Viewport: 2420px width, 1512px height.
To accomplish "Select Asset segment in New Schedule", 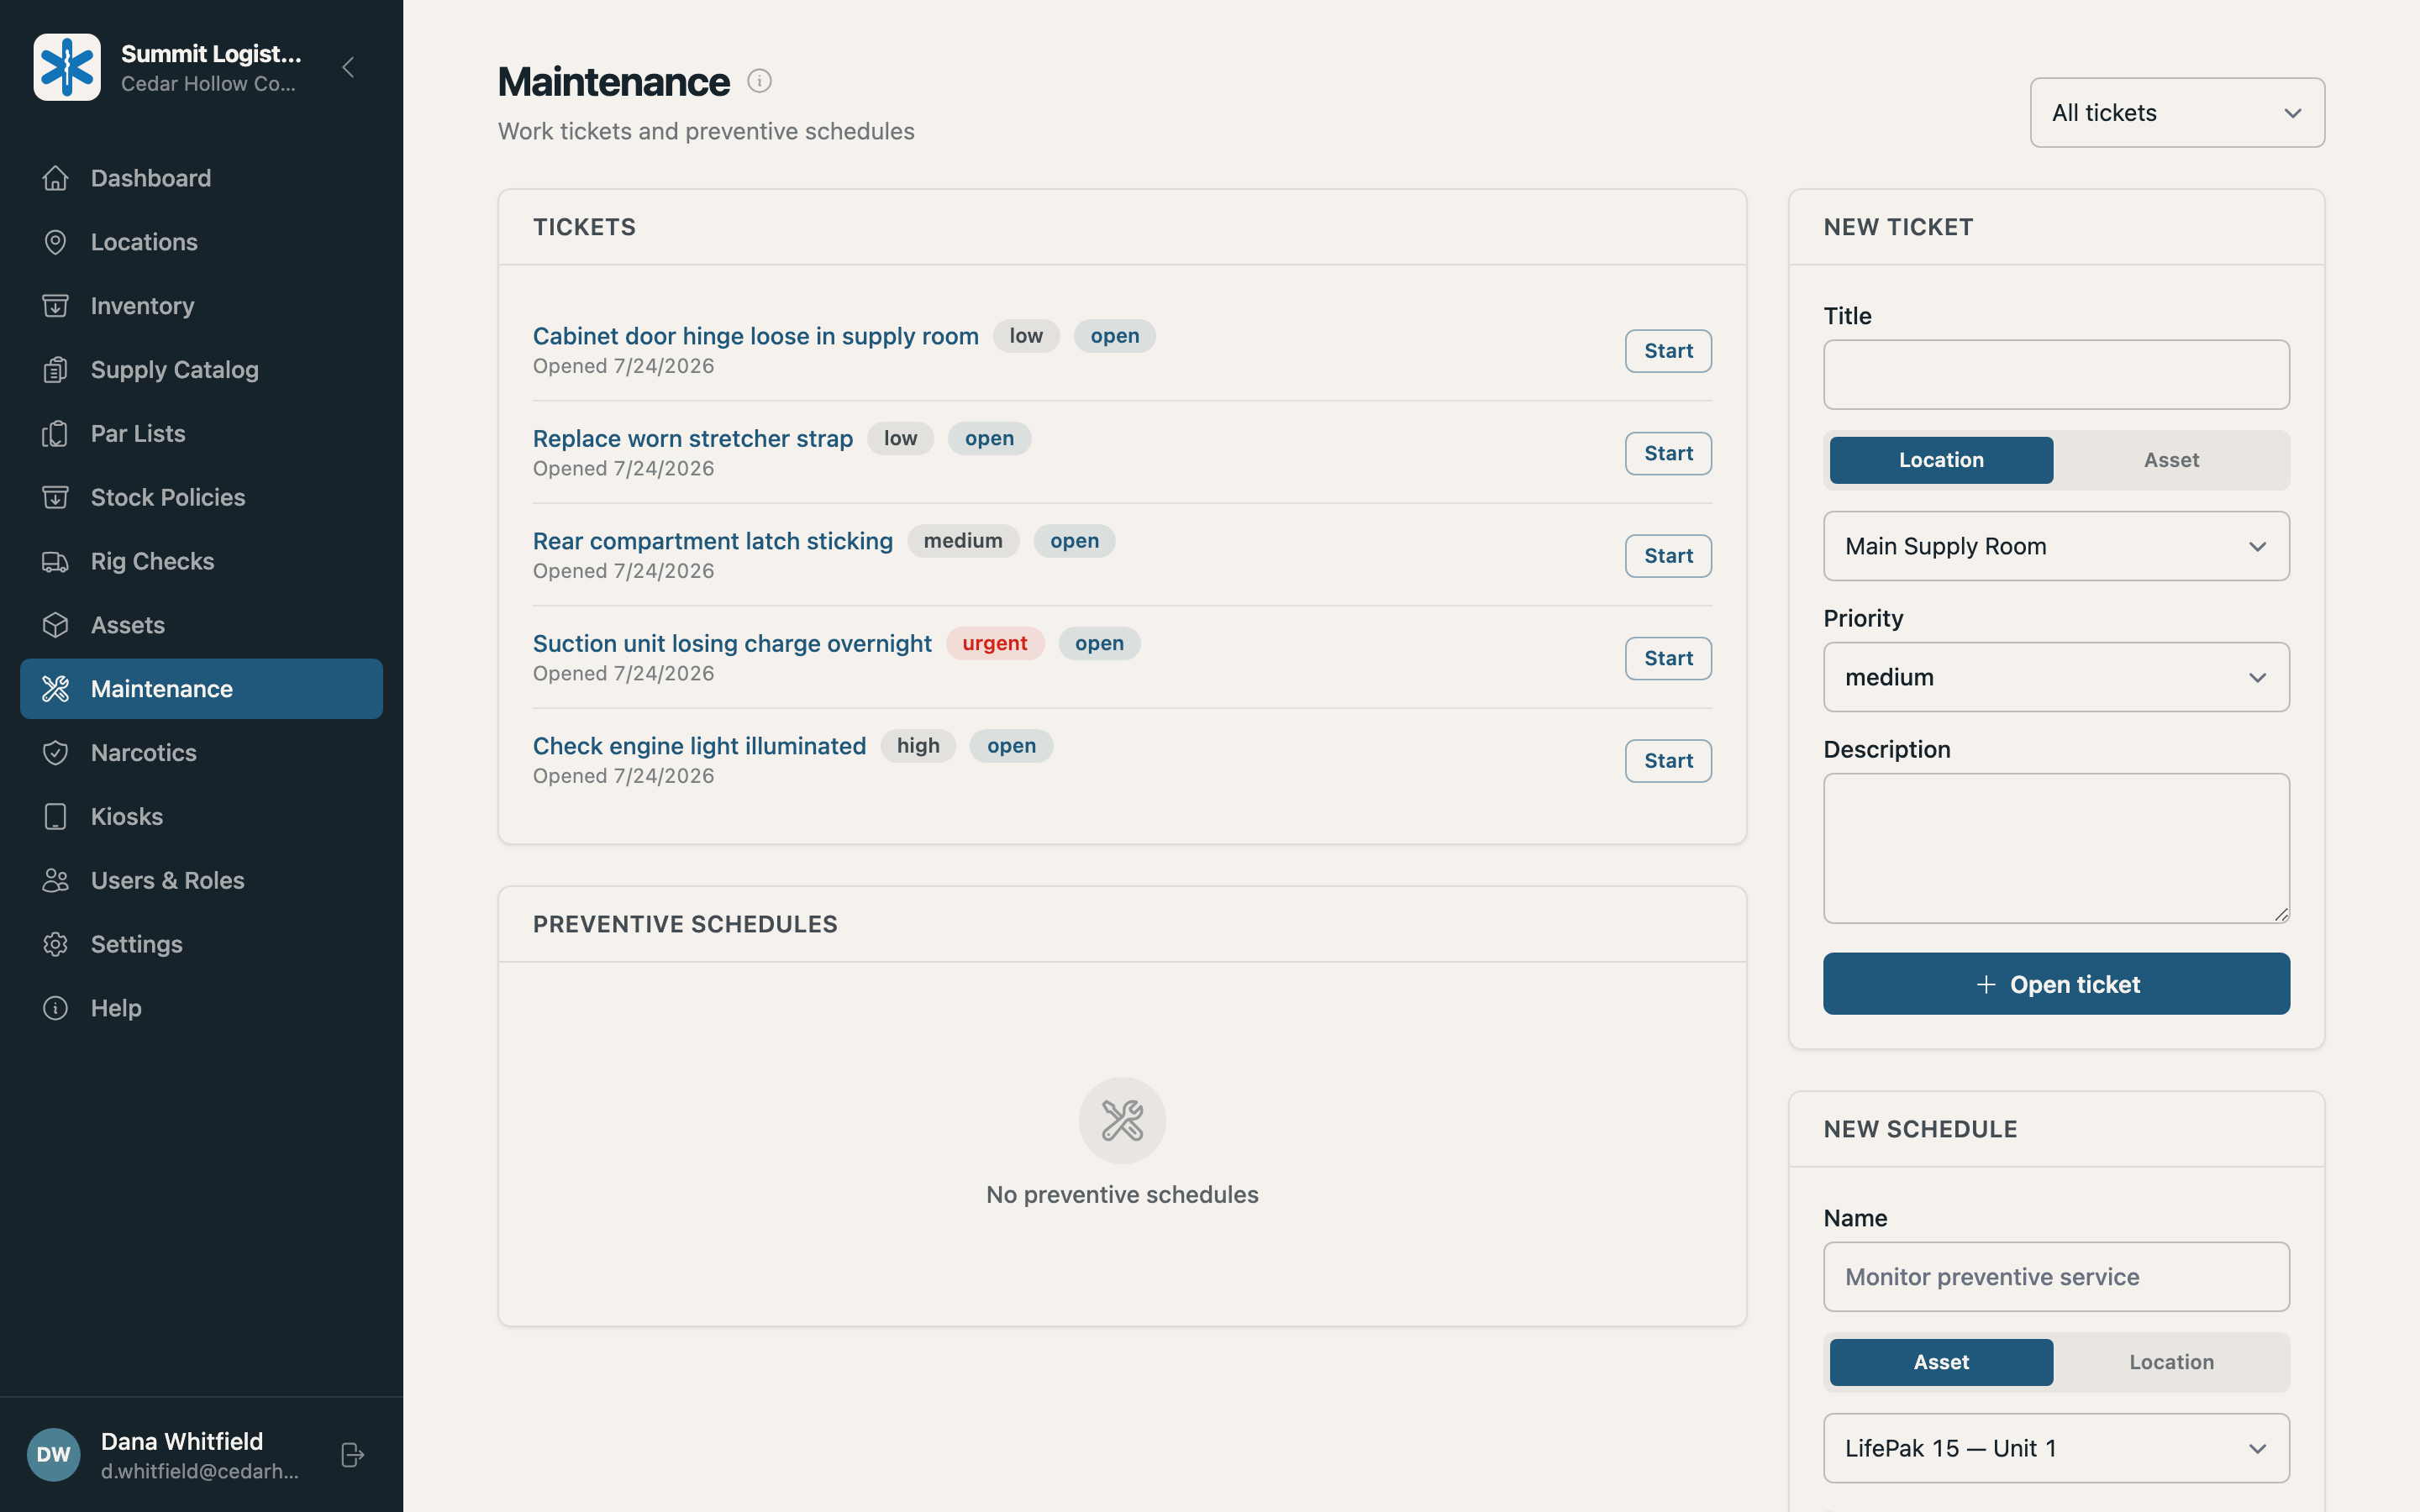I will coord(1941,1362).
